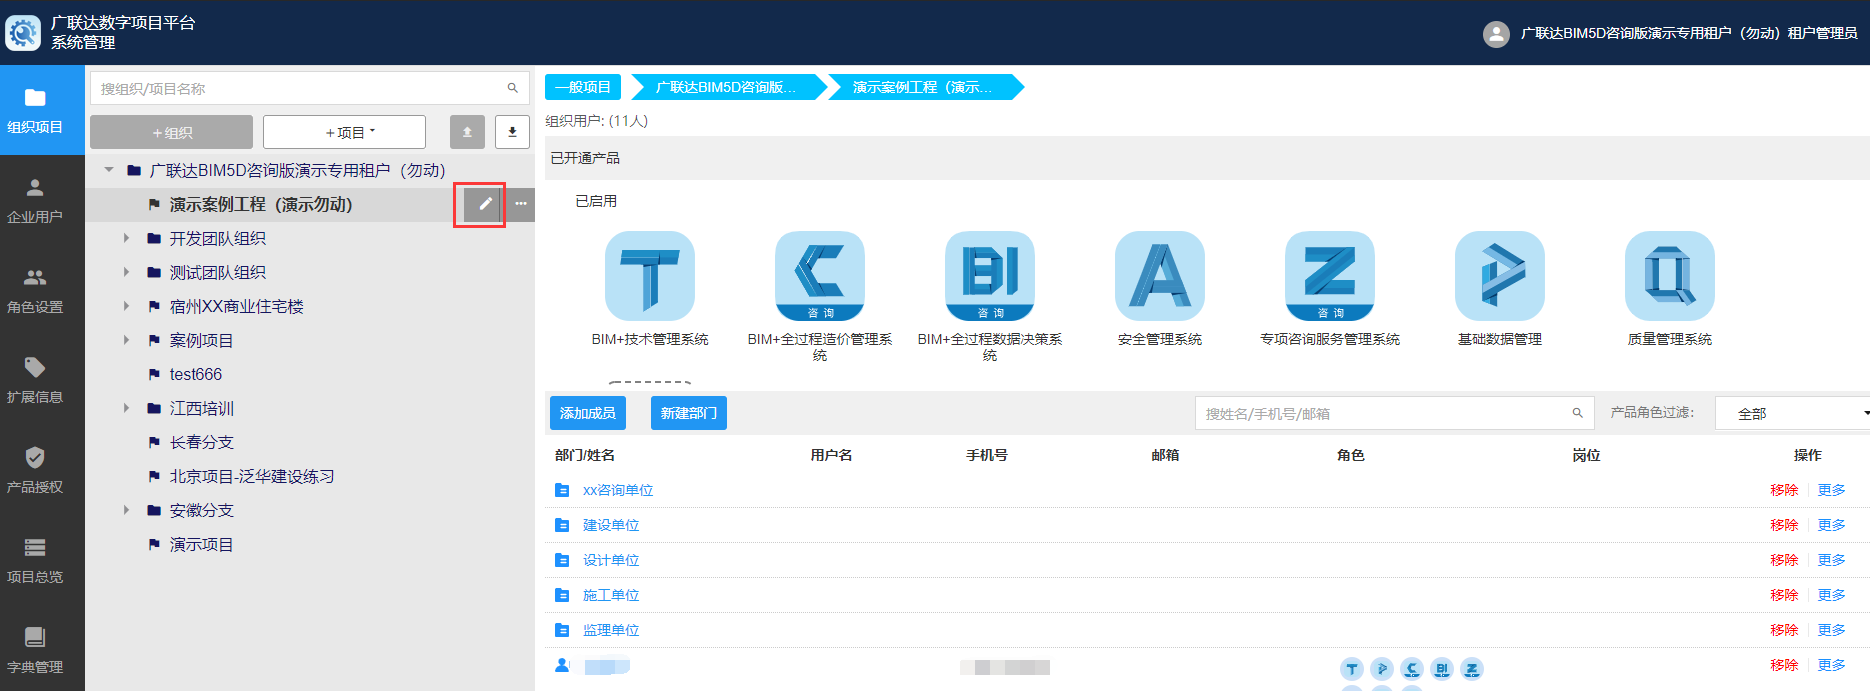Open the 产品授权 sidebar section
The image size is (1870, 691).
click(x=35, y=470)
